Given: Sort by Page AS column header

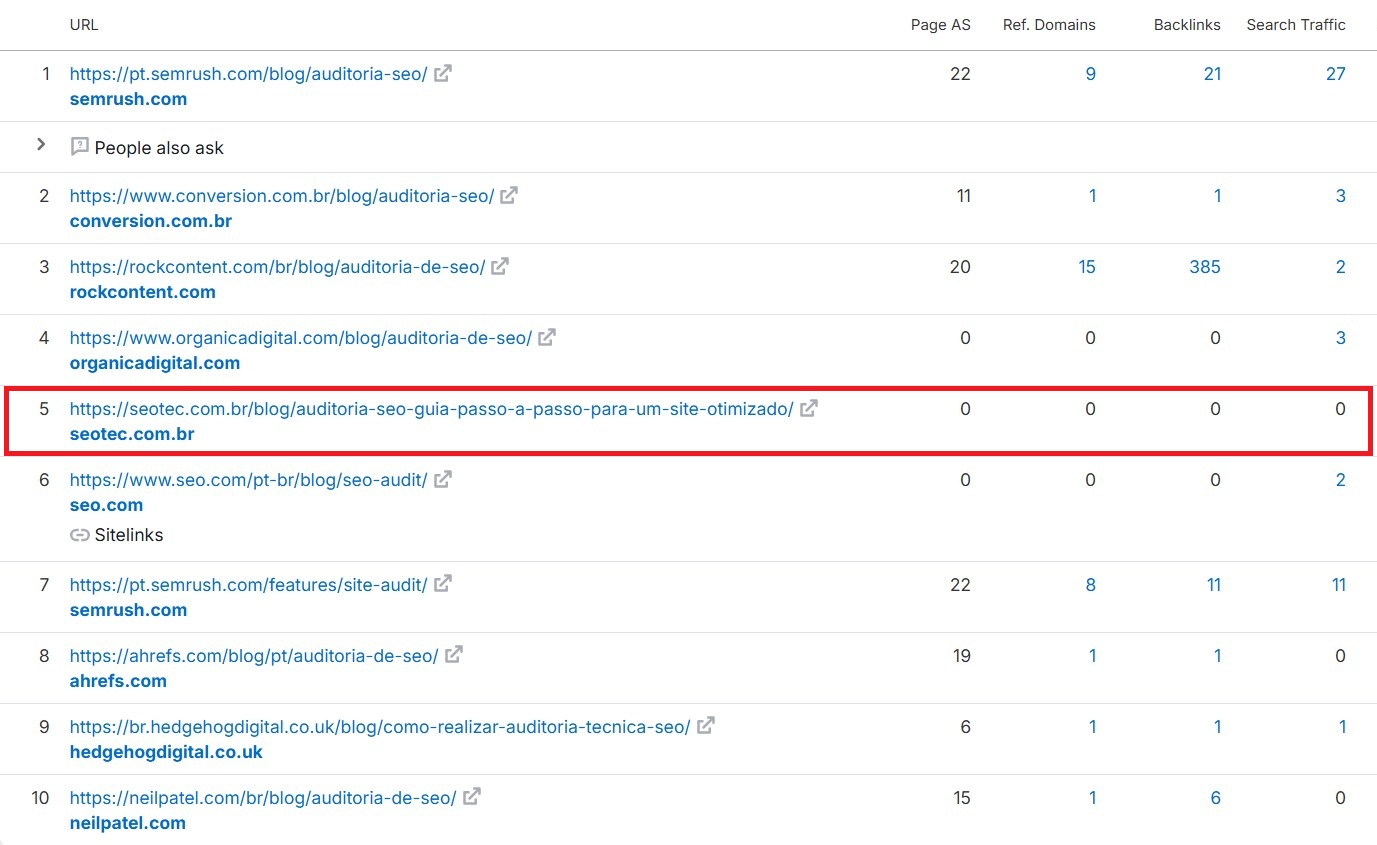Looking at the screenshot, I should [940, 25].
